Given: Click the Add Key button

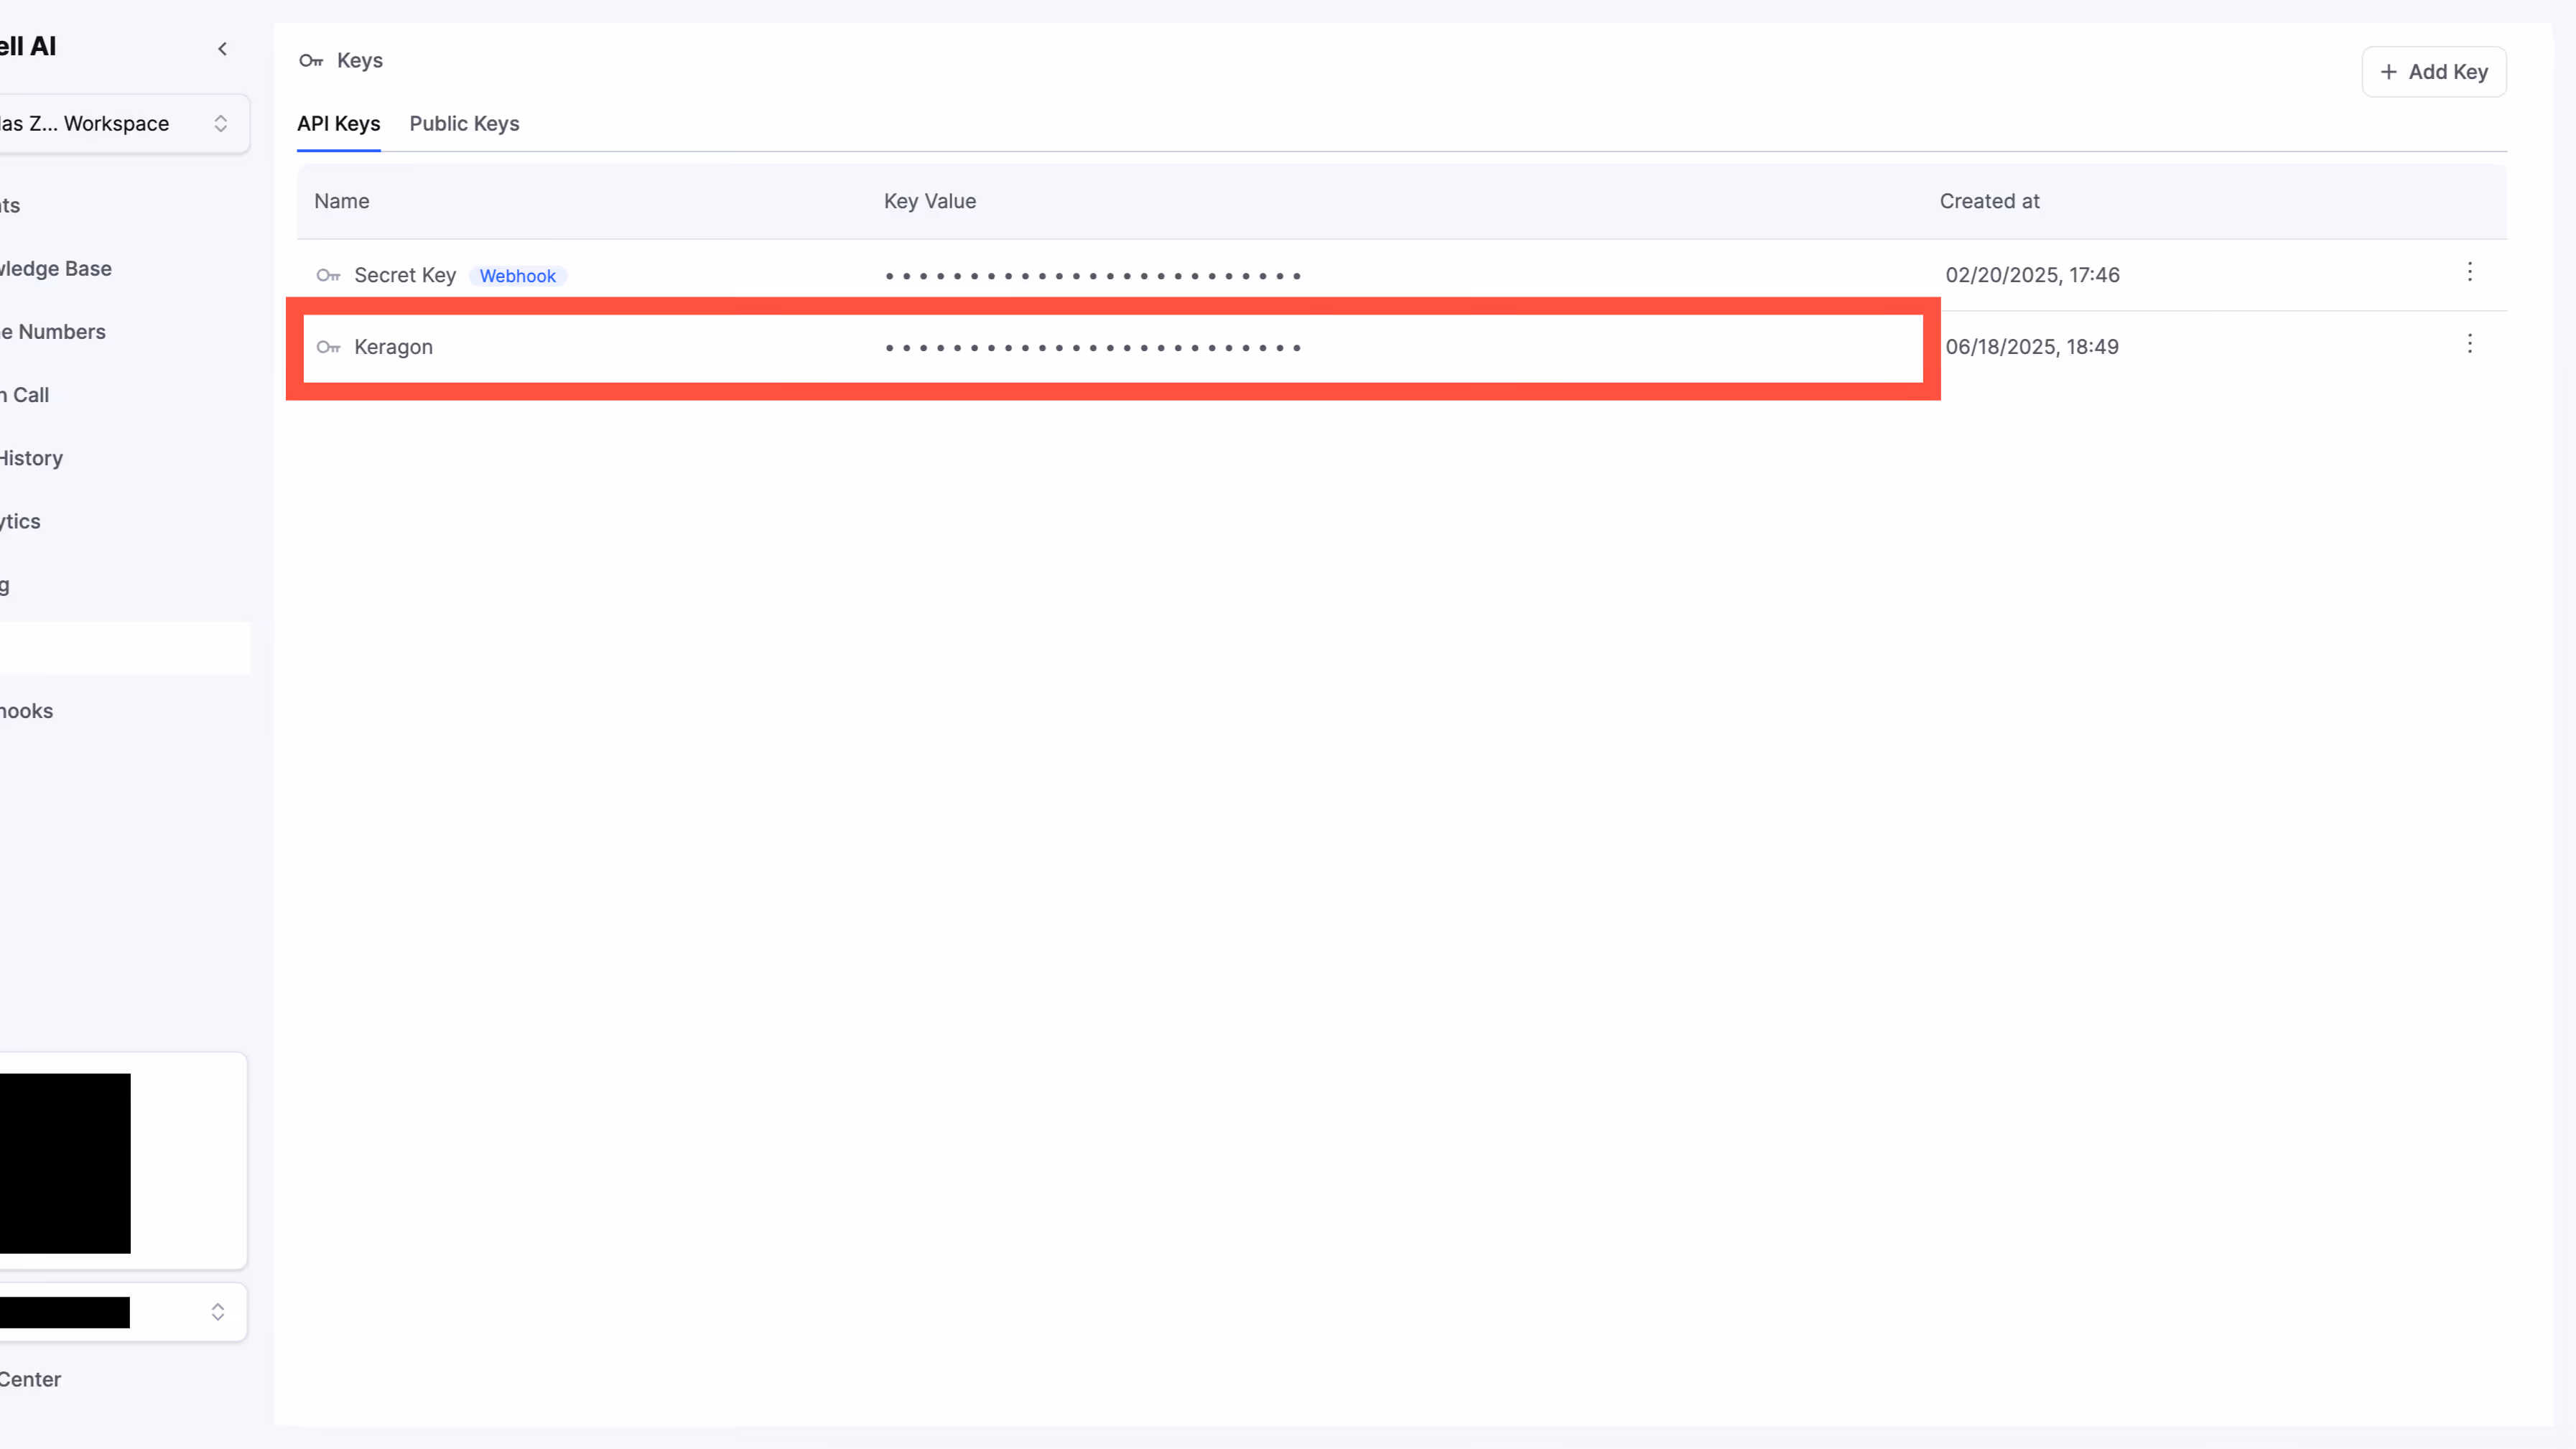Looking at the screenshot, I should pos(2435,72).
